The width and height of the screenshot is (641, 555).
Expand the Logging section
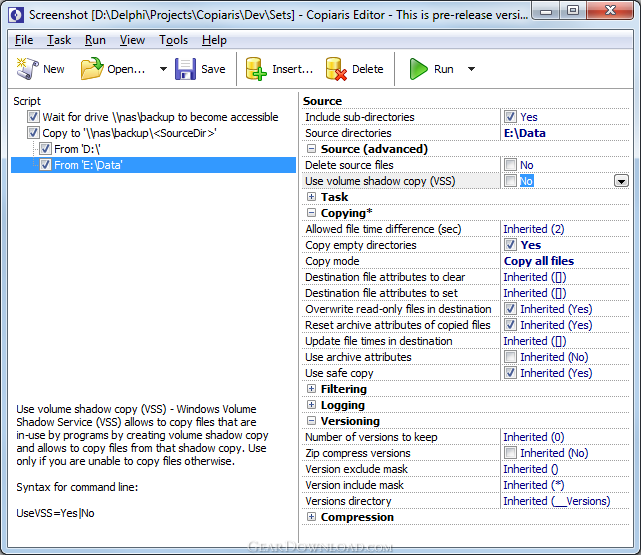(x=312, y=405)
